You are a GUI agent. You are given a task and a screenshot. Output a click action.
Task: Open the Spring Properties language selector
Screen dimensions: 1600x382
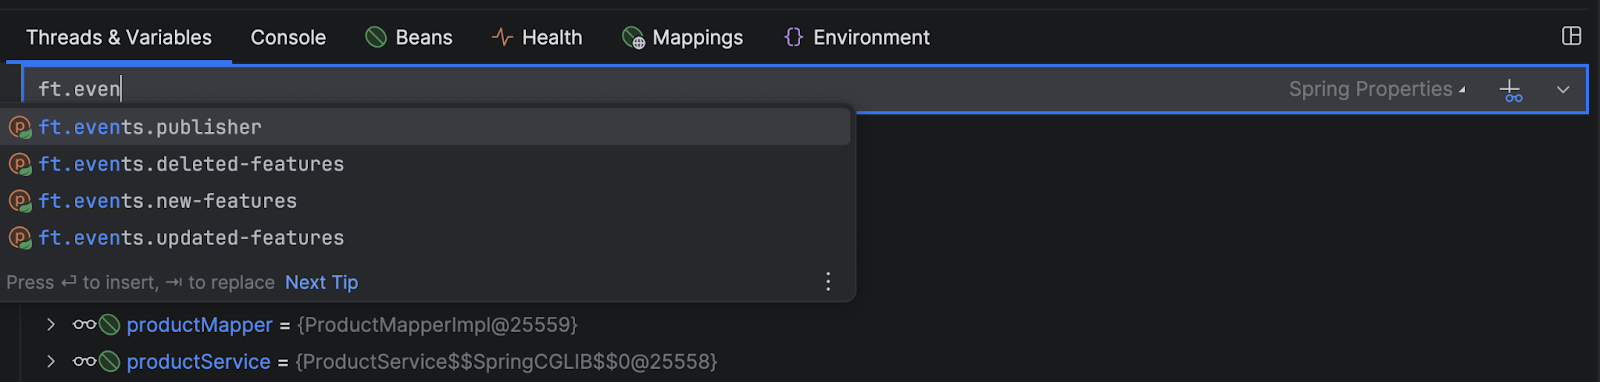pyautogui.click(x=1377, y=89)
